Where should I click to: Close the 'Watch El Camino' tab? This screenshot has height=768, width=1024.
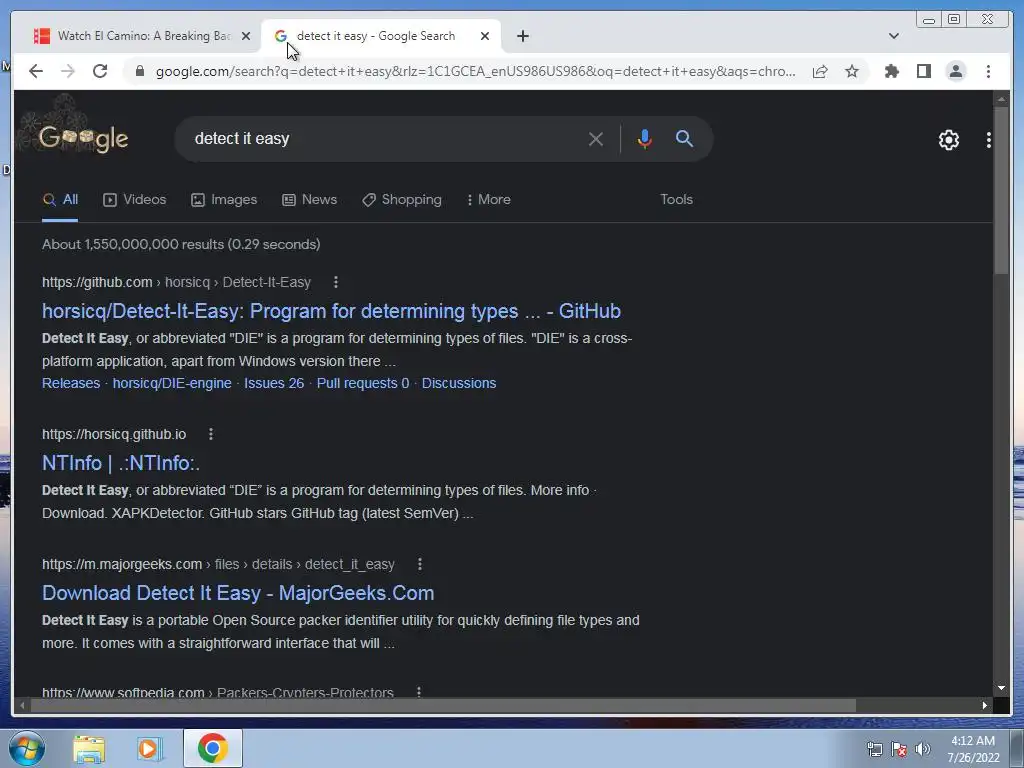246,36
